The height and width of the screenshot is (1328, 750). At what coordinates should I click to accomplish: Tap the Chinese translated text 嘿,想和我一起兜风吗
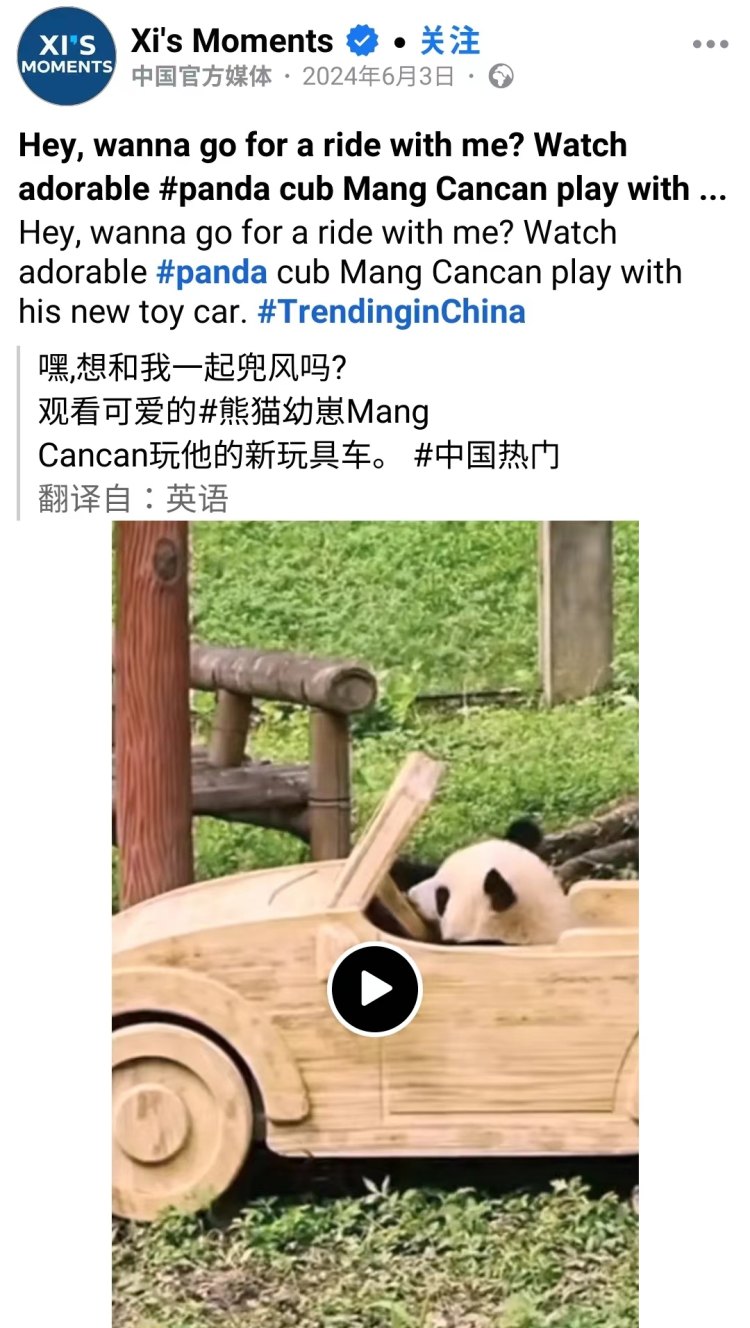[191, 368]
